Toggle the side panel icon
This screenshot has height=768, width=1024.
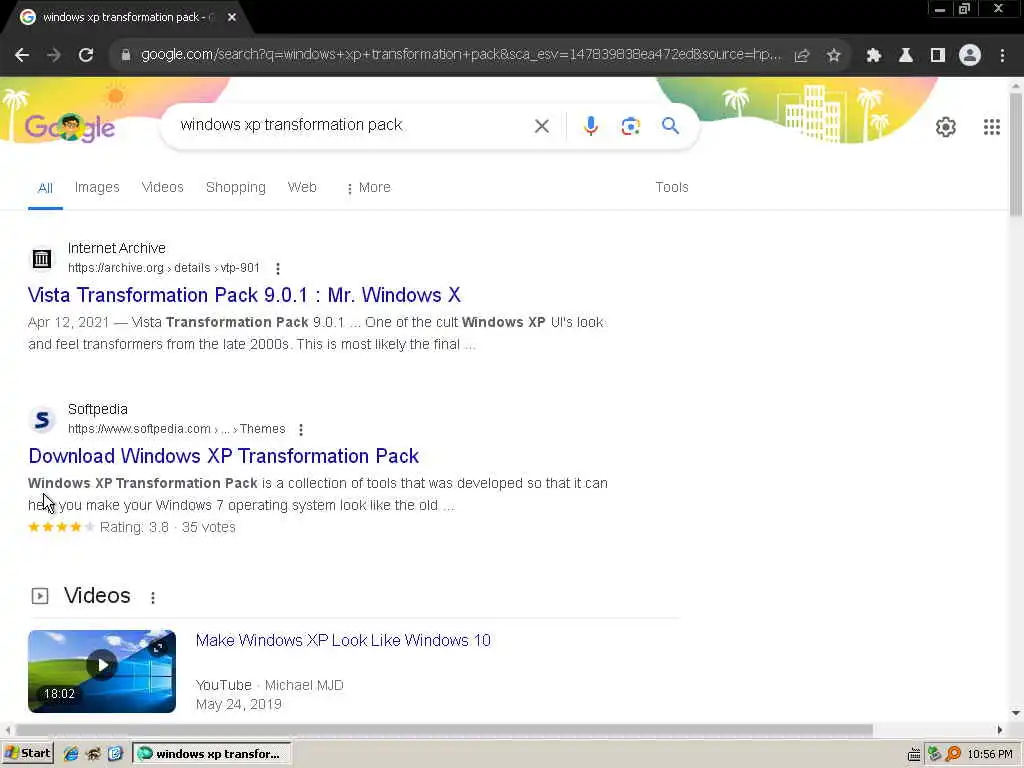click(x=938, y=56)
